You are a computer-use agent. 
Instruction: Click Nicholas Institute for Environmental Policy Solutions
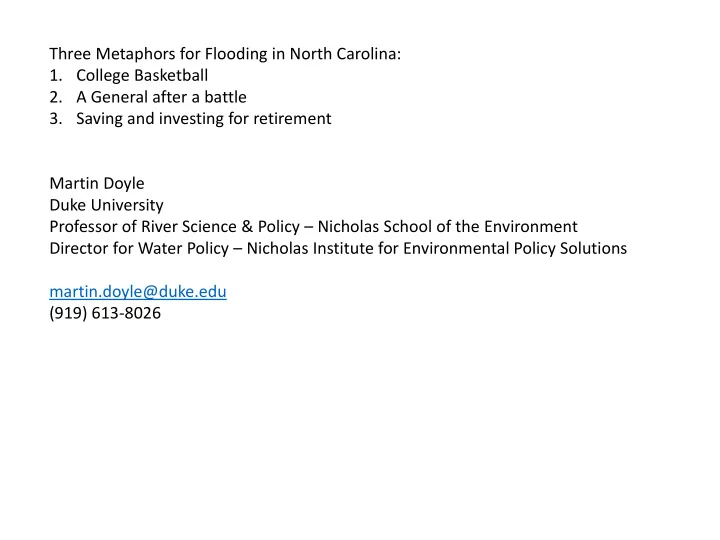pyautogui.click(x=437, y=248)
